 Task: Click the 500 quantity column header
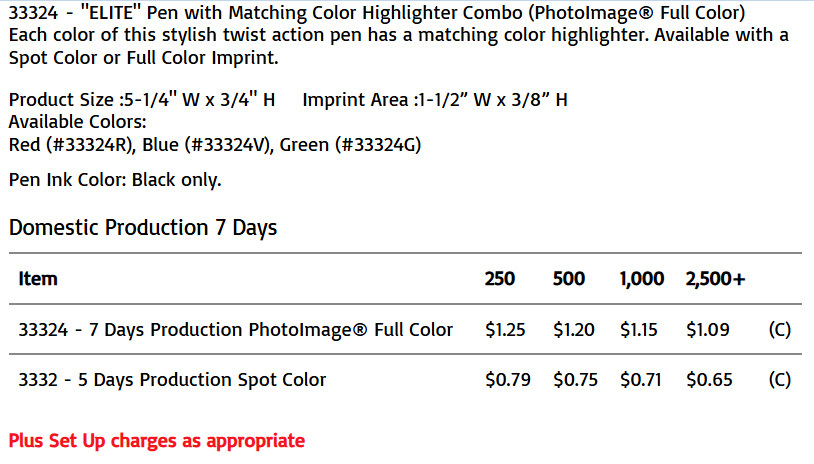[569, 279]
